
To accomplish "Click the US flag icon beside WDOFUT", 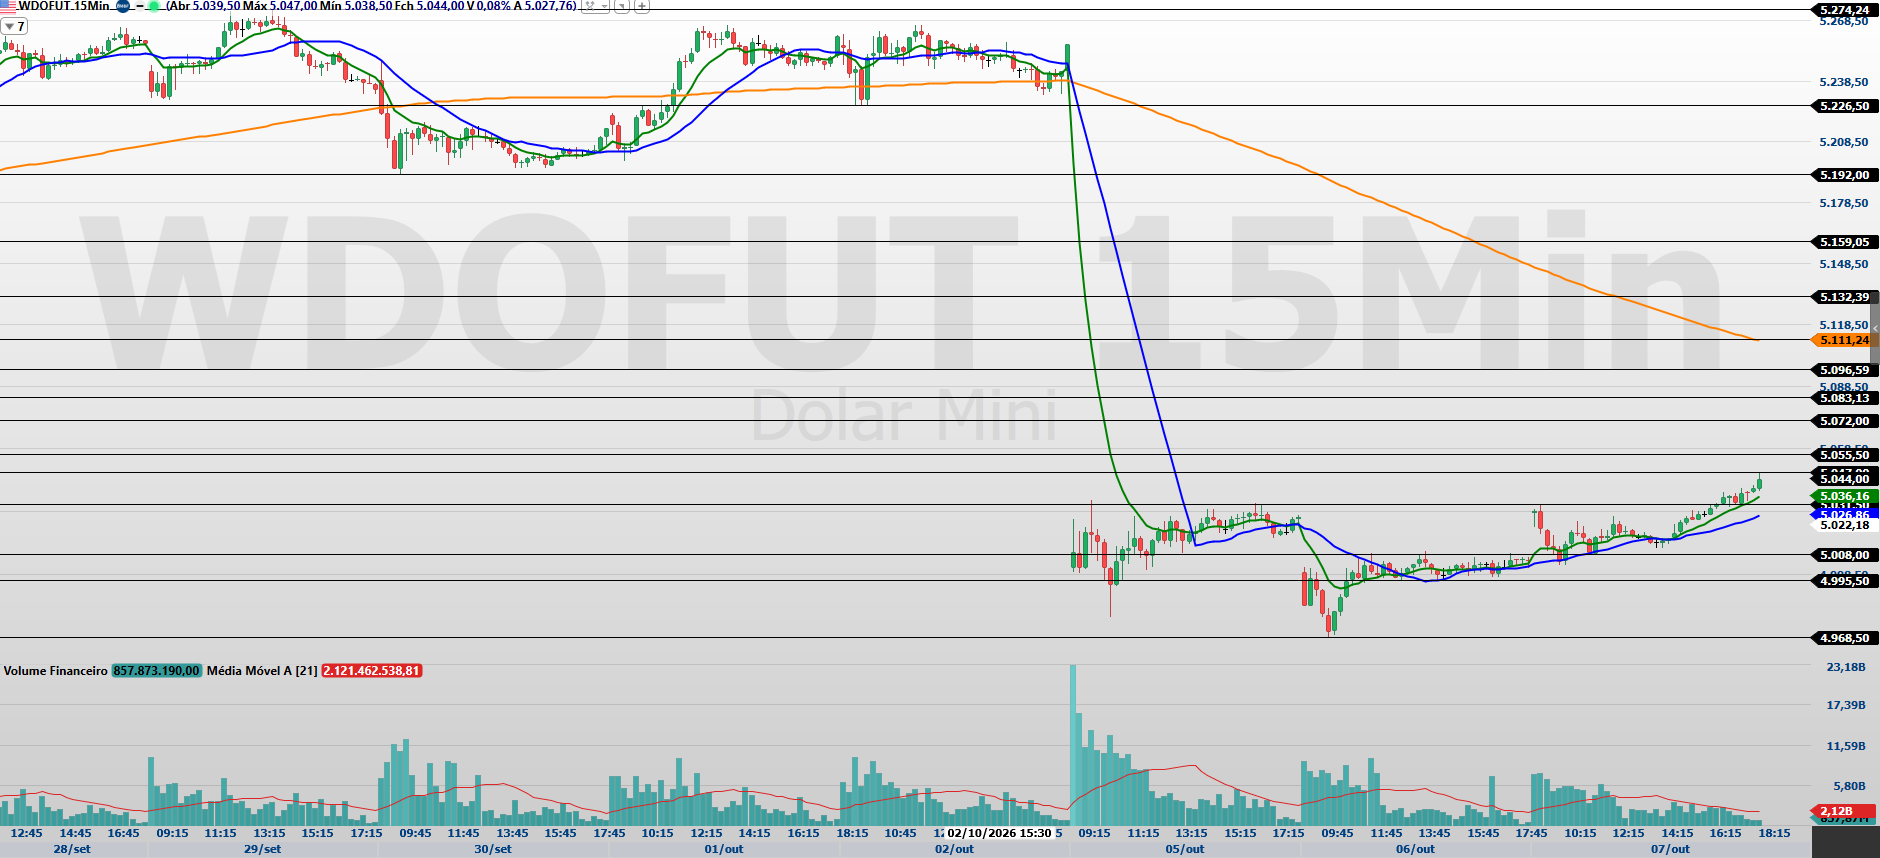I will point(9,6).
